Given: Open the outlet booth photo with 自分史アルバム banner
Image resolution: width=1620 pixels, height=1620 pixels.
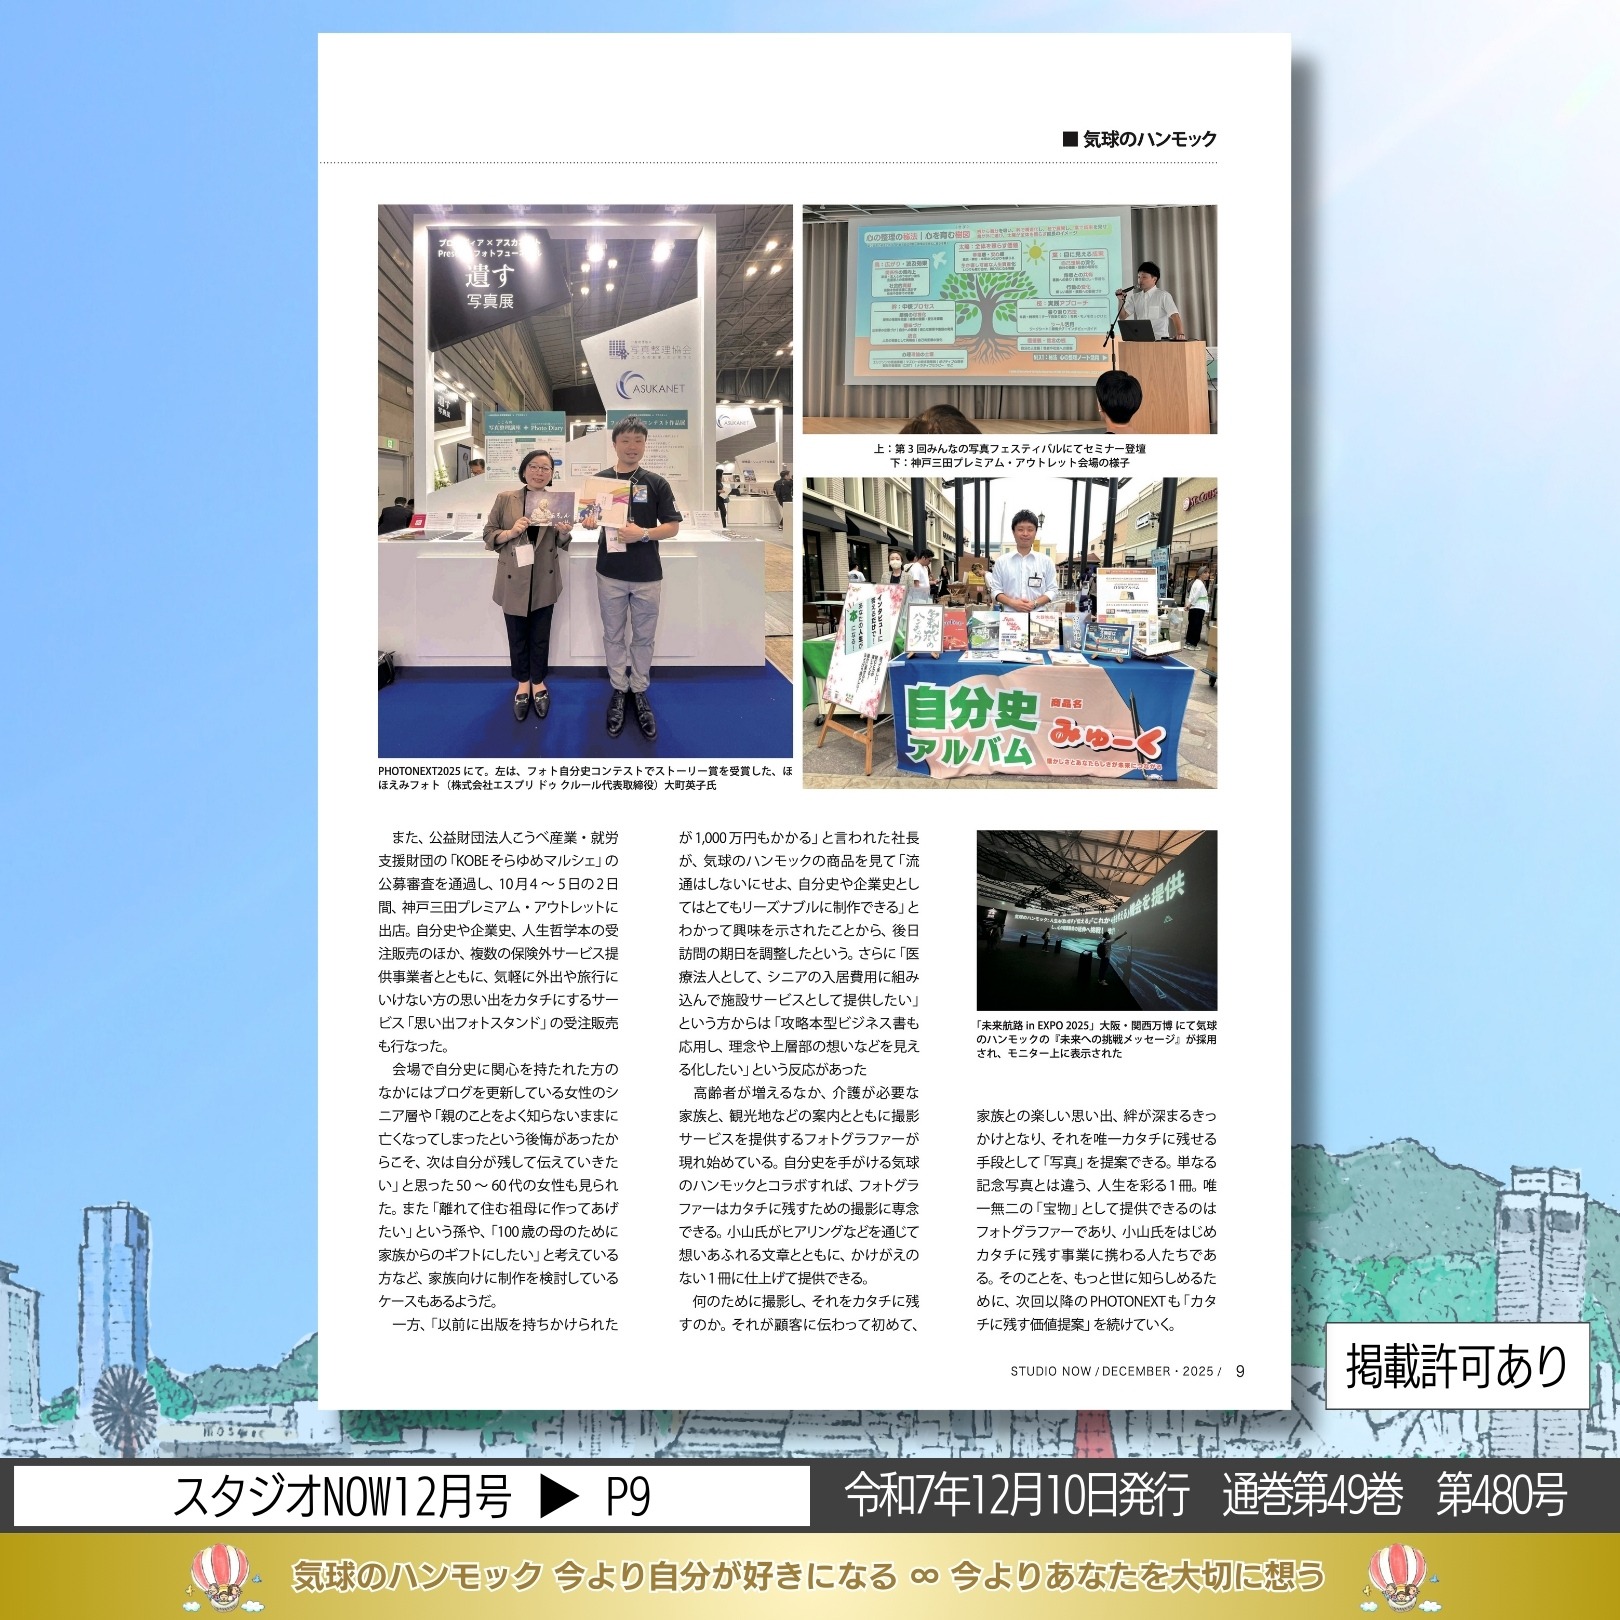Looking at the screenshot, I should point(1010,633).
